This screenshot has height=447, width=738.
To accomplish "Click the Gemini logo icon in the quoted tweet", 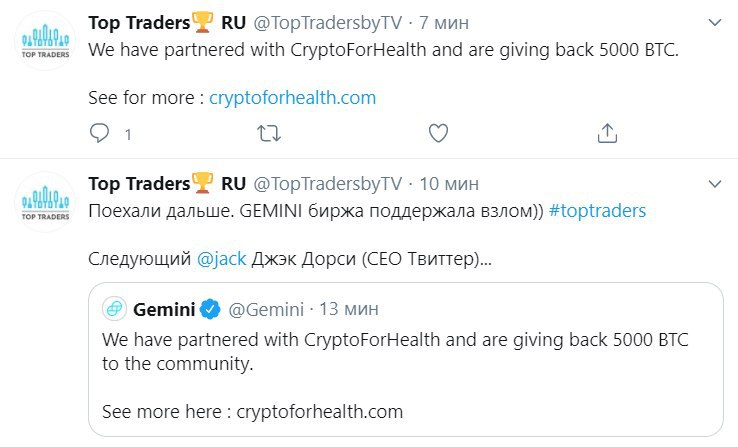I will click(x=115, y=307).
